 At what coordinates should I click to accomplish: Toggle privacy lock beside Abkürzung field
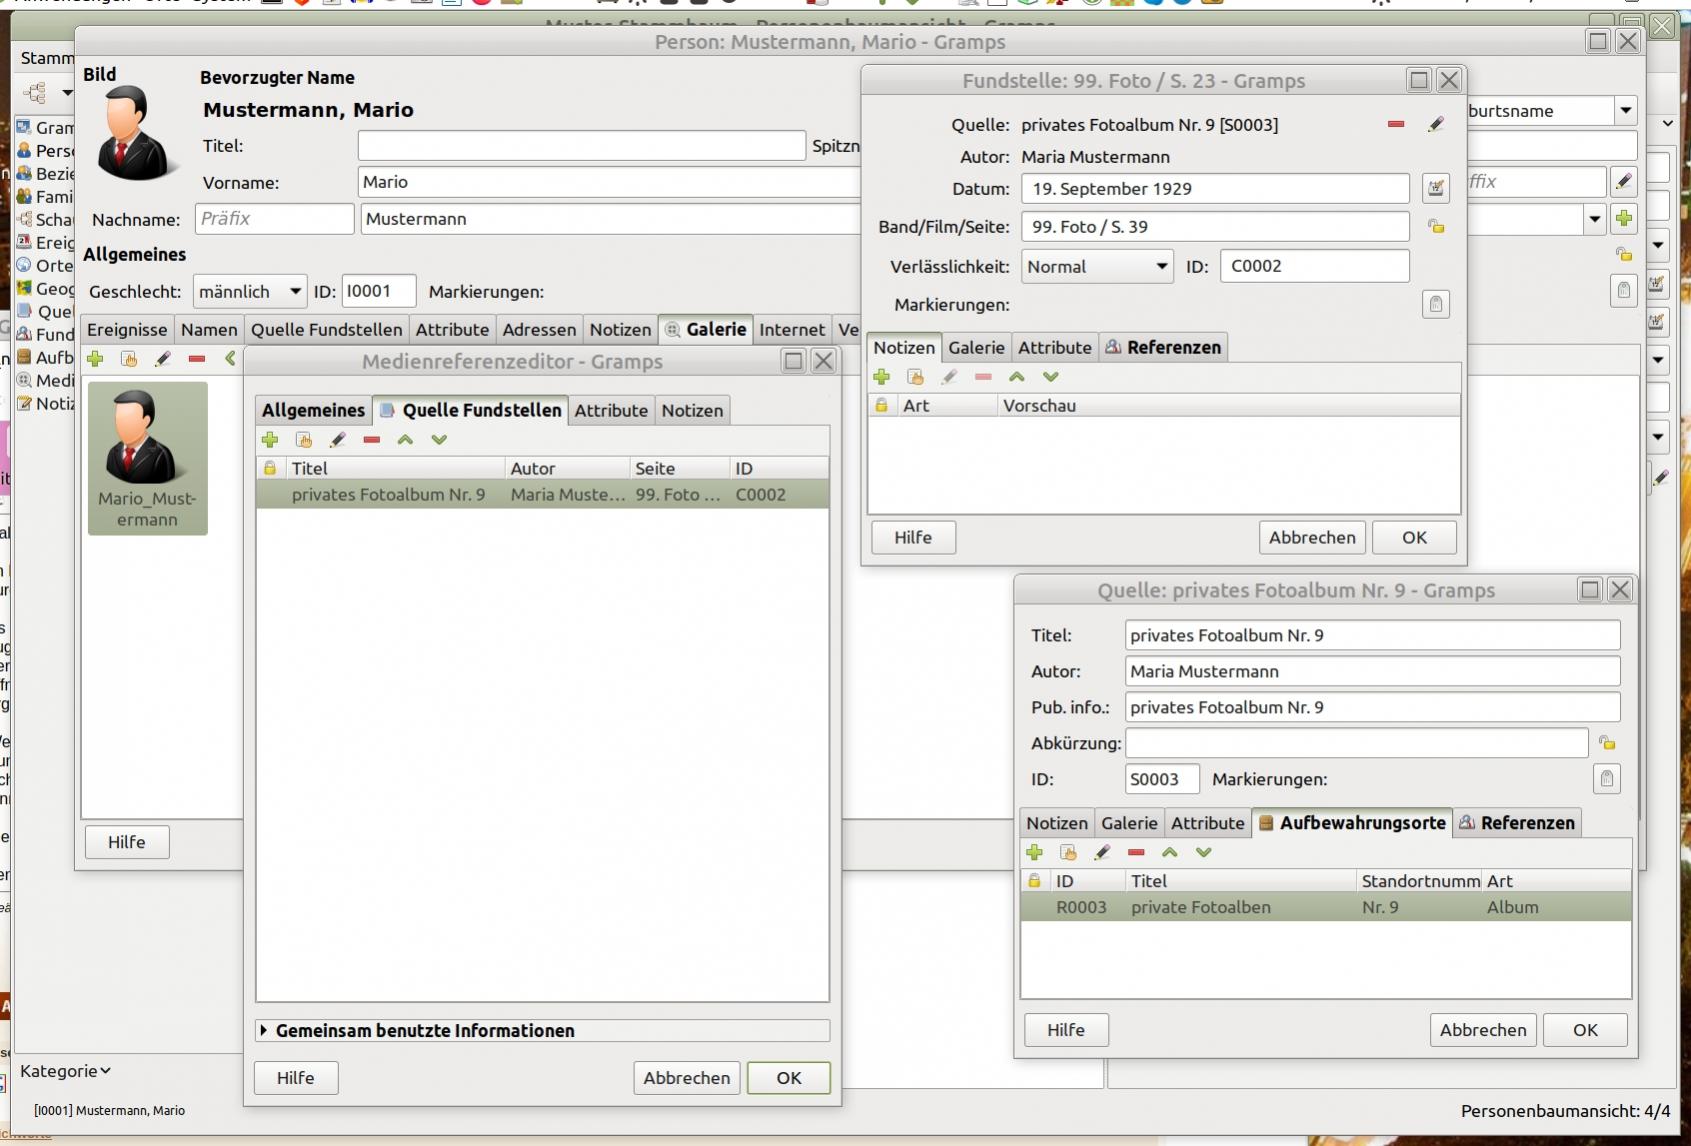click(x=1607, y=743)
